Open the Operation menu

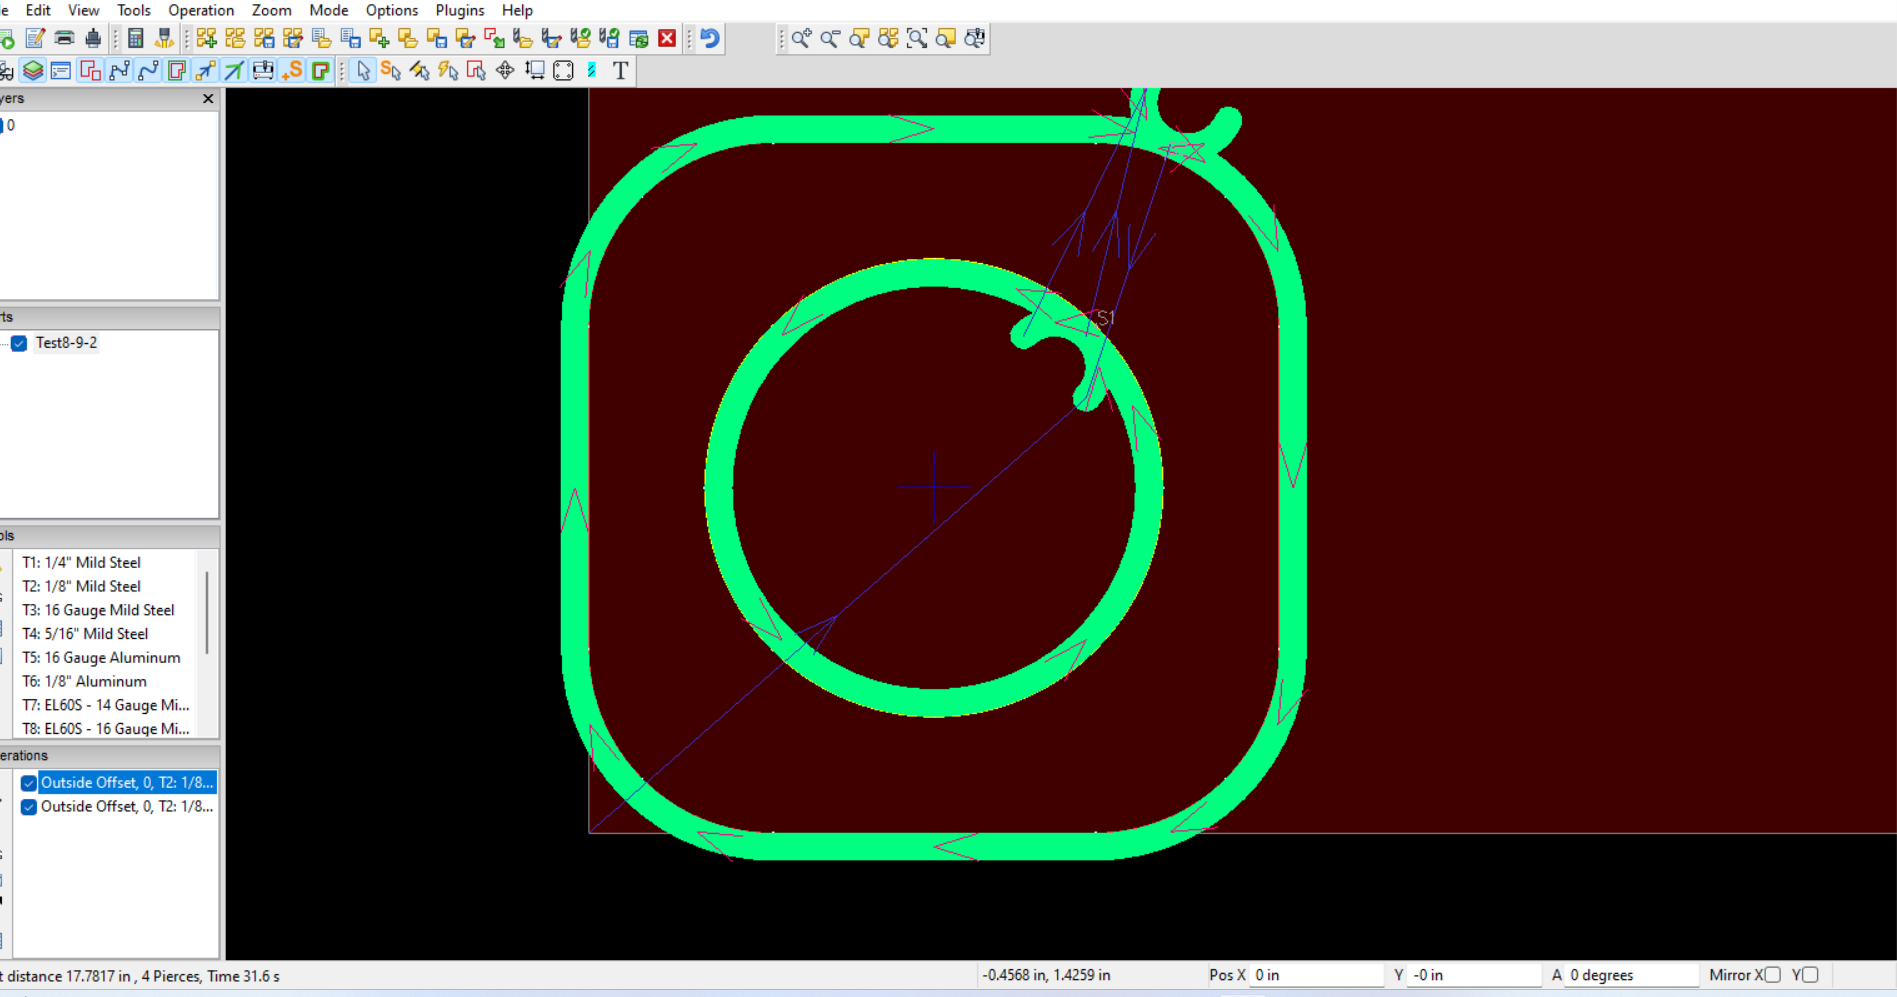[200, 10]
